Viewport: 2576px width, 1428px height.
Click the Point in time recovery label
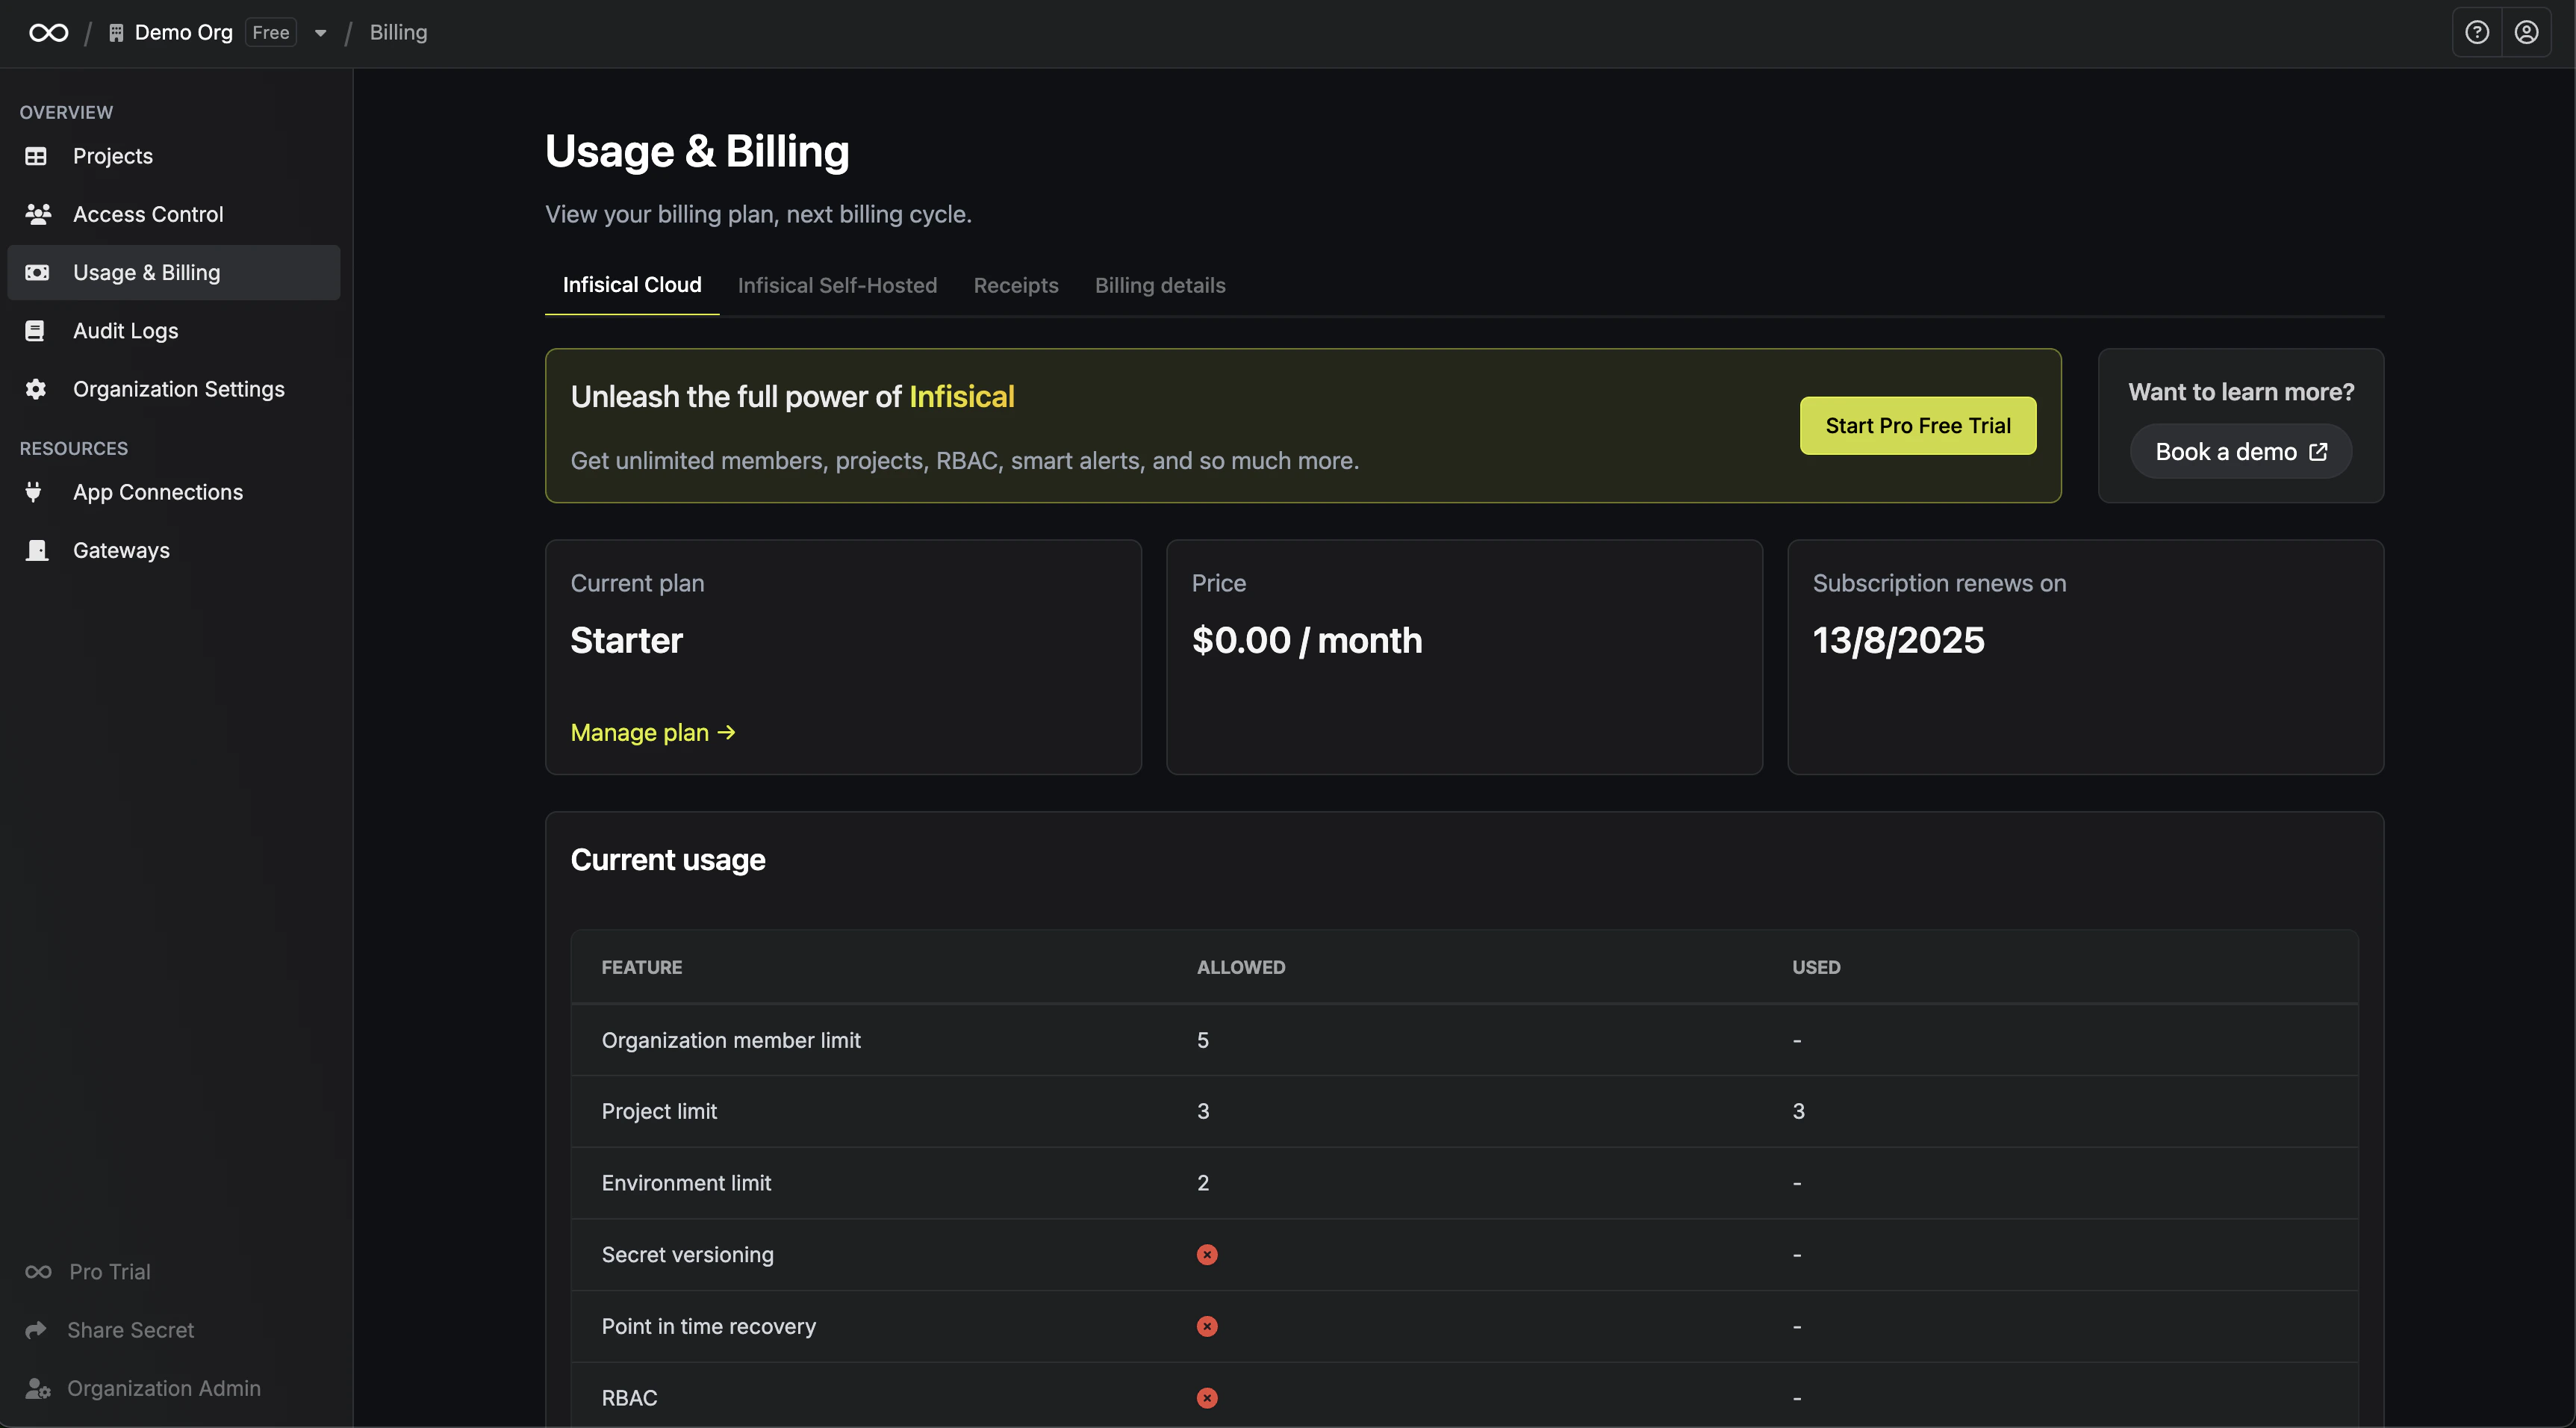coord(709,1326)
